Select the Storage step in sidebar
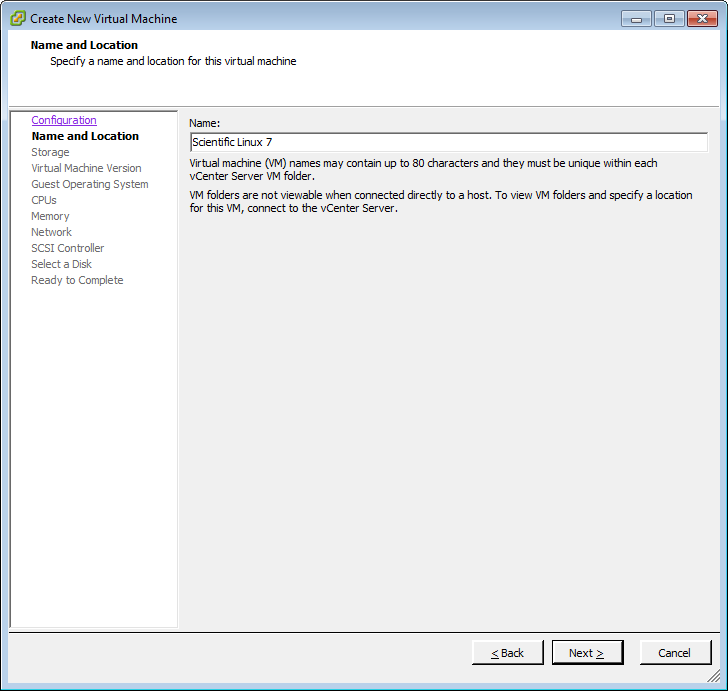 pyautogui.click(x=50, y=152)
